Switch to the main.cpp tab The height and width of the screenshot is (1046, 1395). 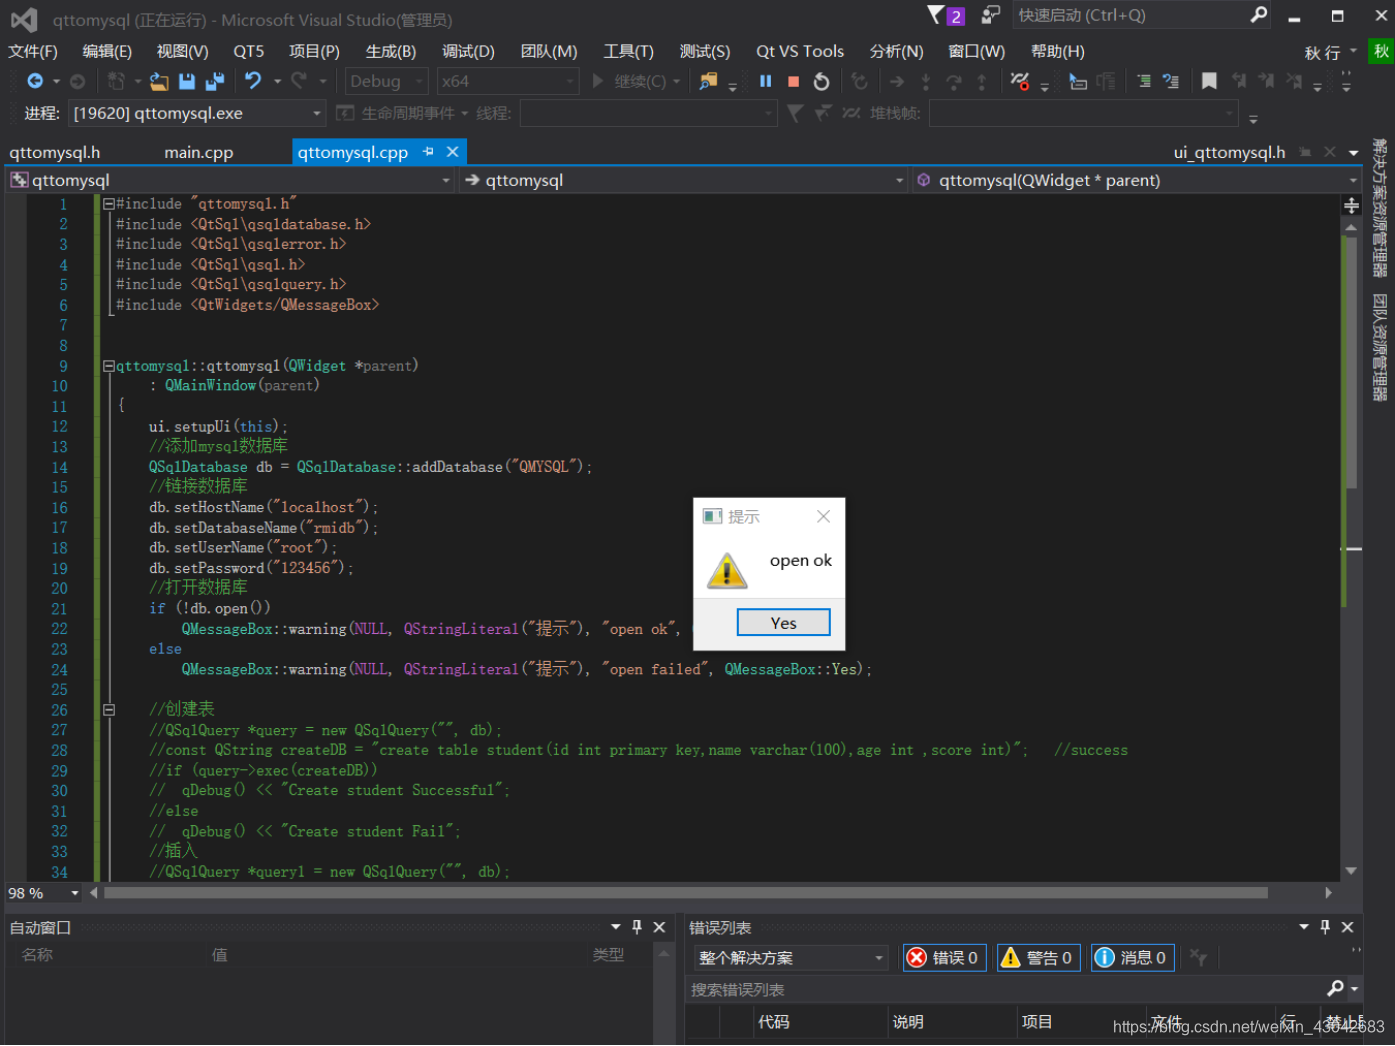click(198, 152)
